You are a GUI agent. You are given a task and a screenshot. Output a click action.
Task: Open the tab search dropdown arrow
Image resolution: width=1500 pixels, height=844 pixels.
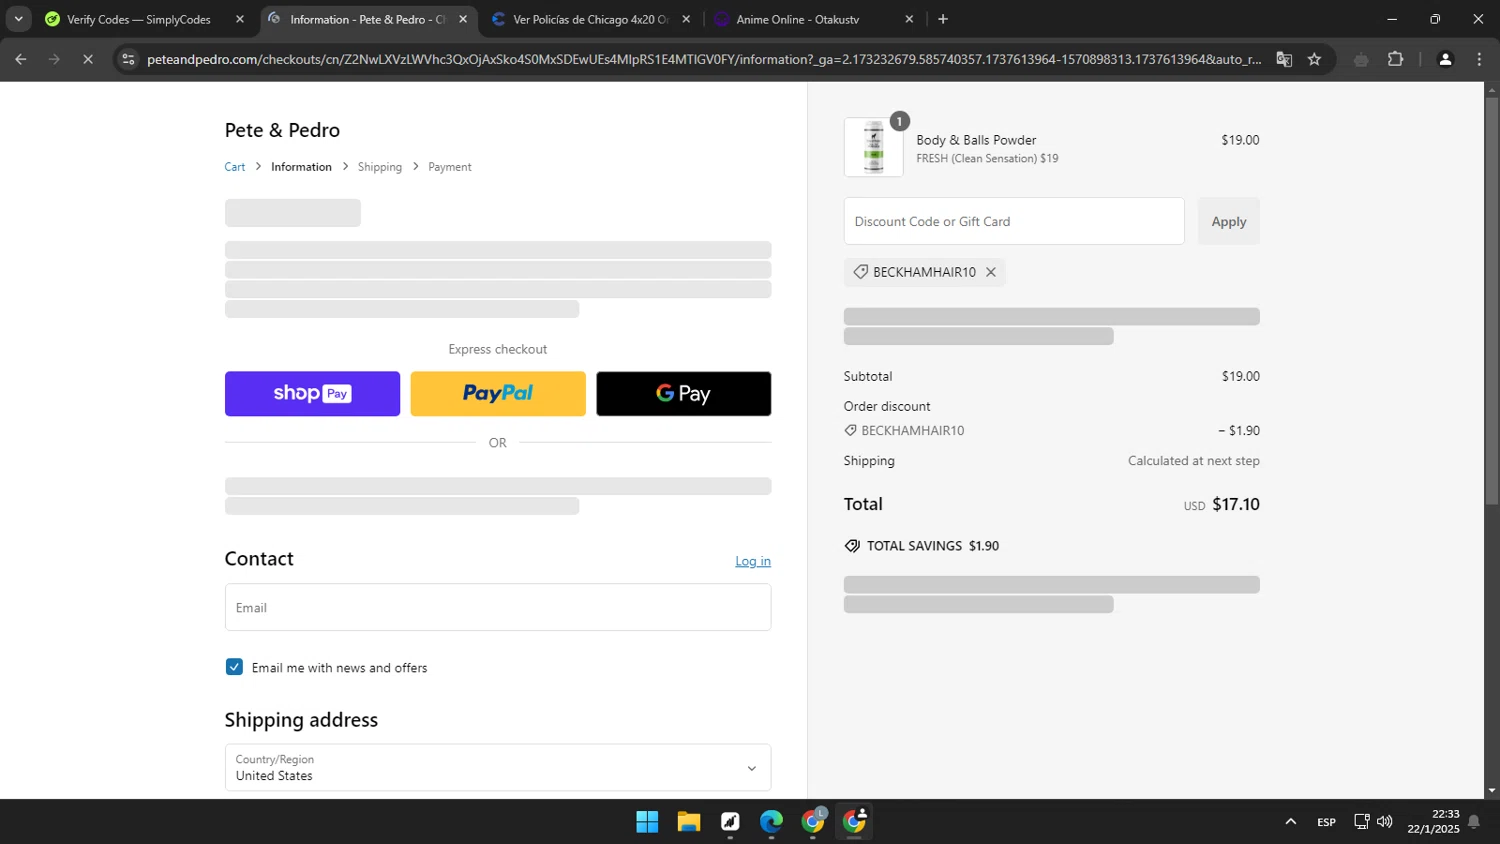(18, 19)
